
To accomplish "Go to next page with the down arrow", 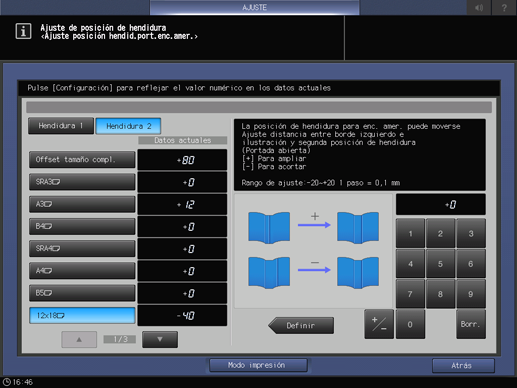I will (x=160, y=339).
